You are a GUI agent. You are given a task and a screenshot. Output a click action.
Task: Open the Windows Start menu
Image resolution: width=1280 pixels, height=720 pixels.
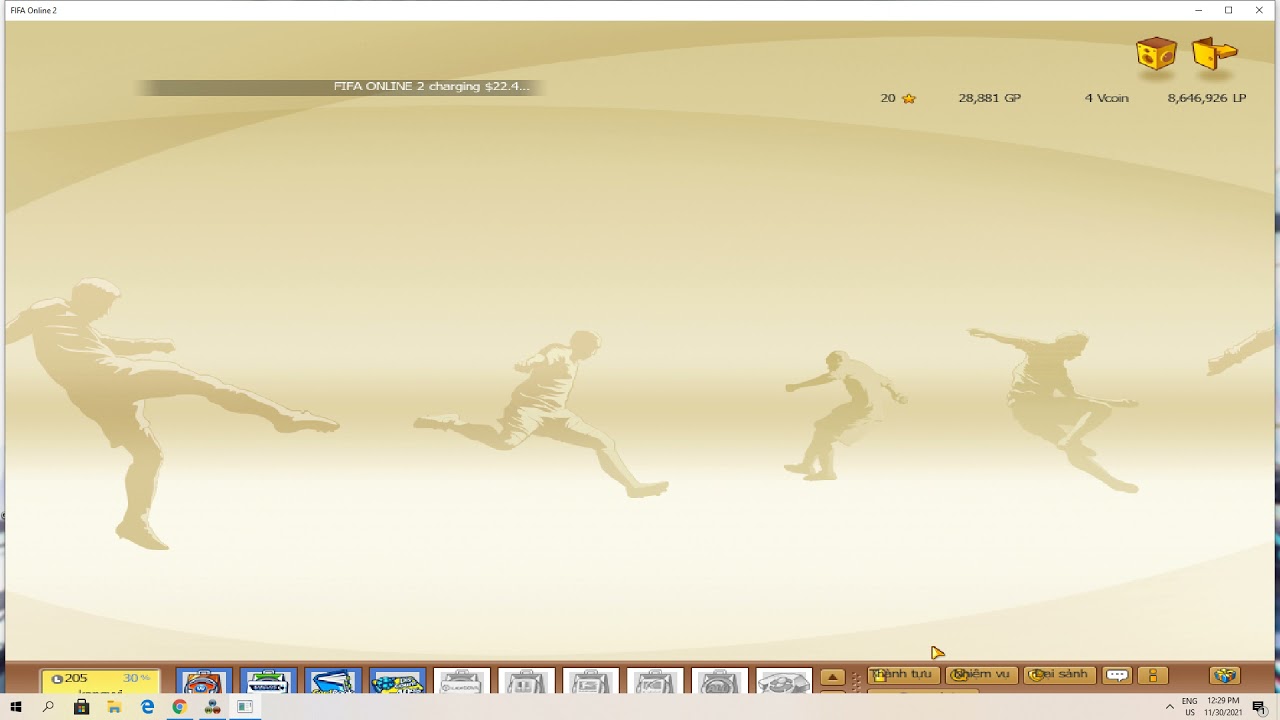click(16, 707)
